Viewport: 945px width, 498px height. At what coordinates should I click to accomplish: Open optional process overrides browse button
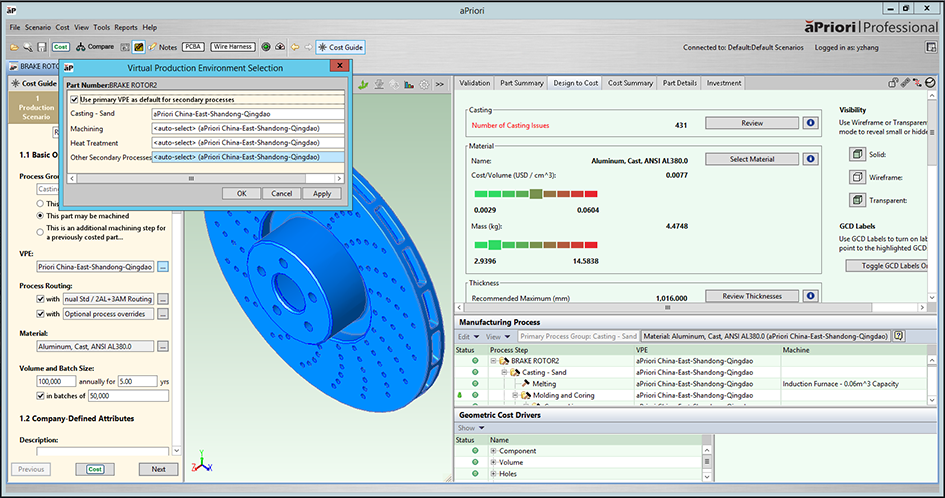(x=163, y=314)
